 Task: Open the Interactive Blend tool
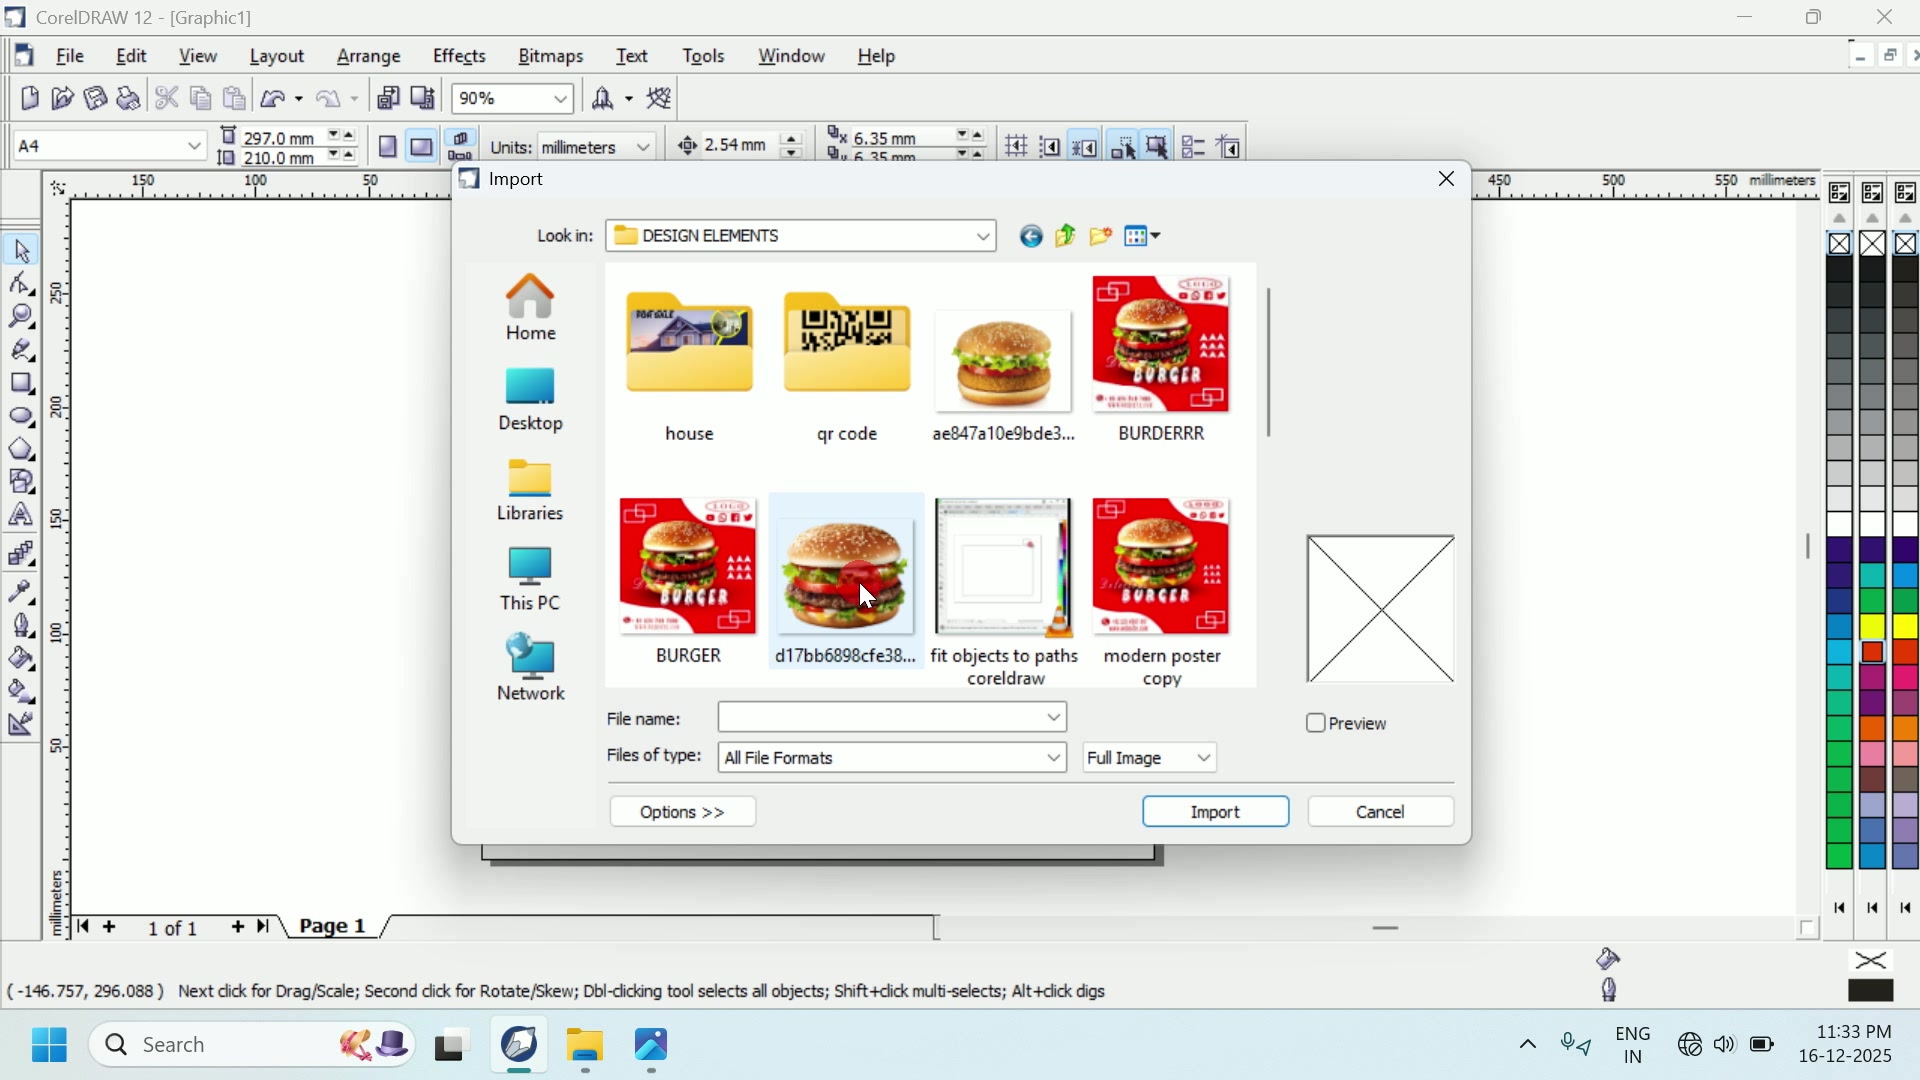point(22,555)
